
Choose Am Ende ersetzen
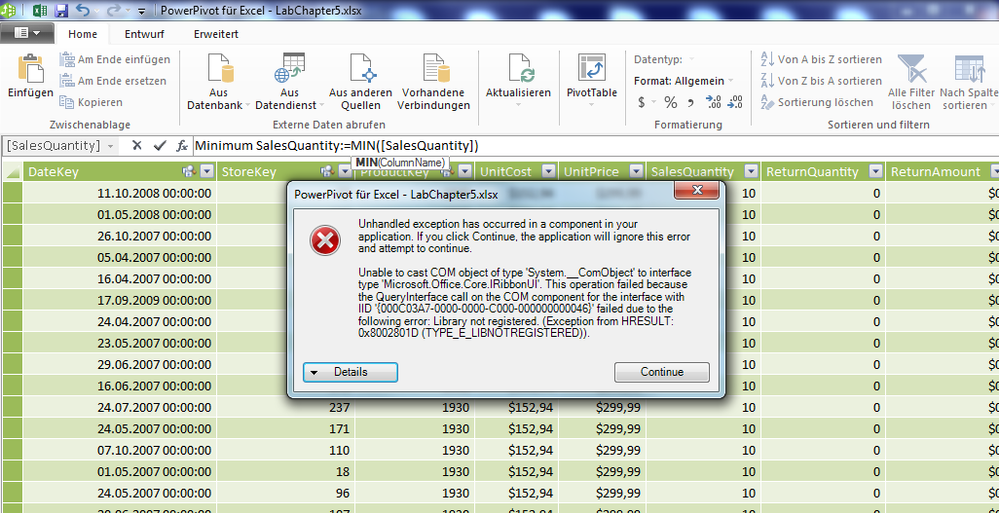coord(113,81)
